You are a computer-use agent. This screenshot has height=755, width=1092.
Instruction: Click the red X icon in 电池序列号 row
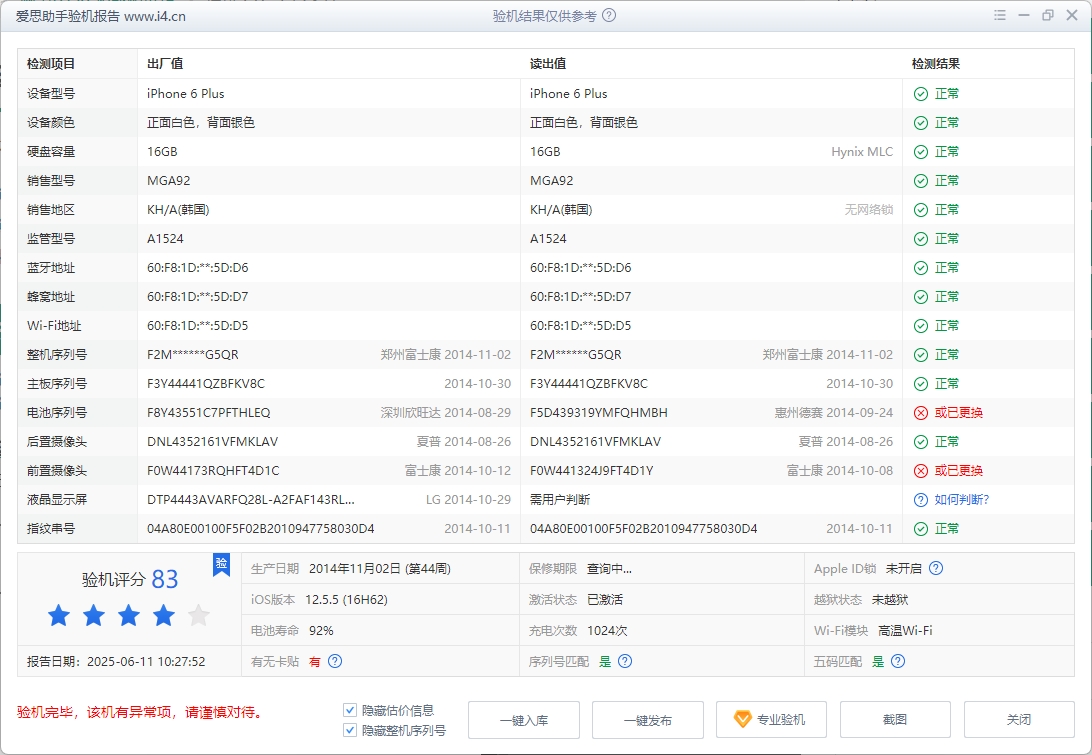[921, 412]
